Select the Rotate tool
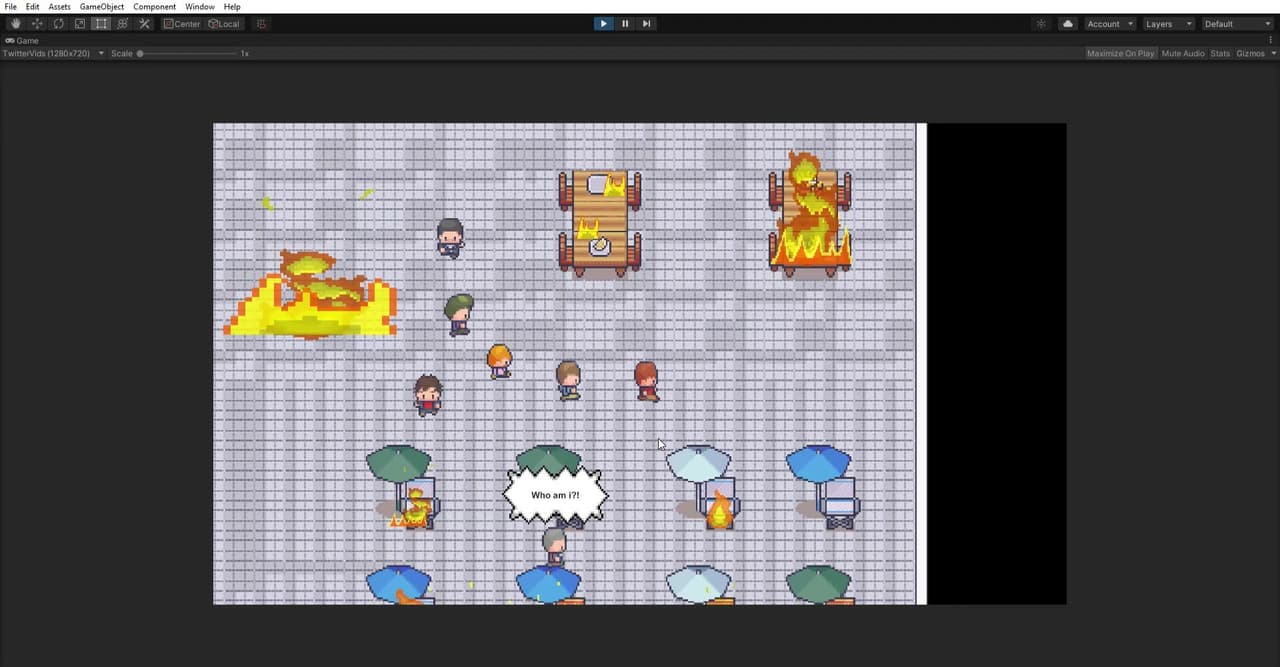 58,23
